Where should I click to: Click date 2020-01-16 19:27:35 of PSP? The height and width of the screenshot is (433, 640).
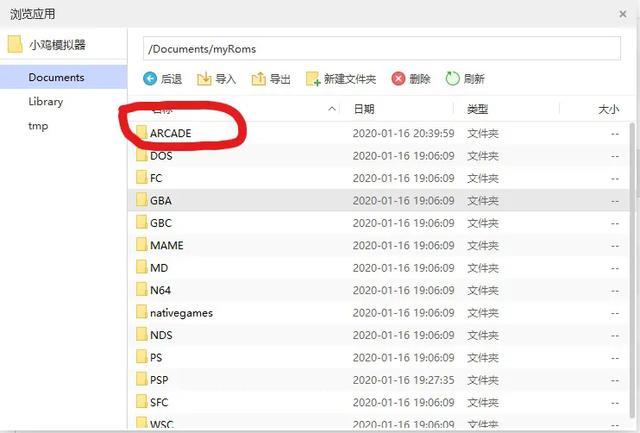pyautogui.click(x=403, y=380)
